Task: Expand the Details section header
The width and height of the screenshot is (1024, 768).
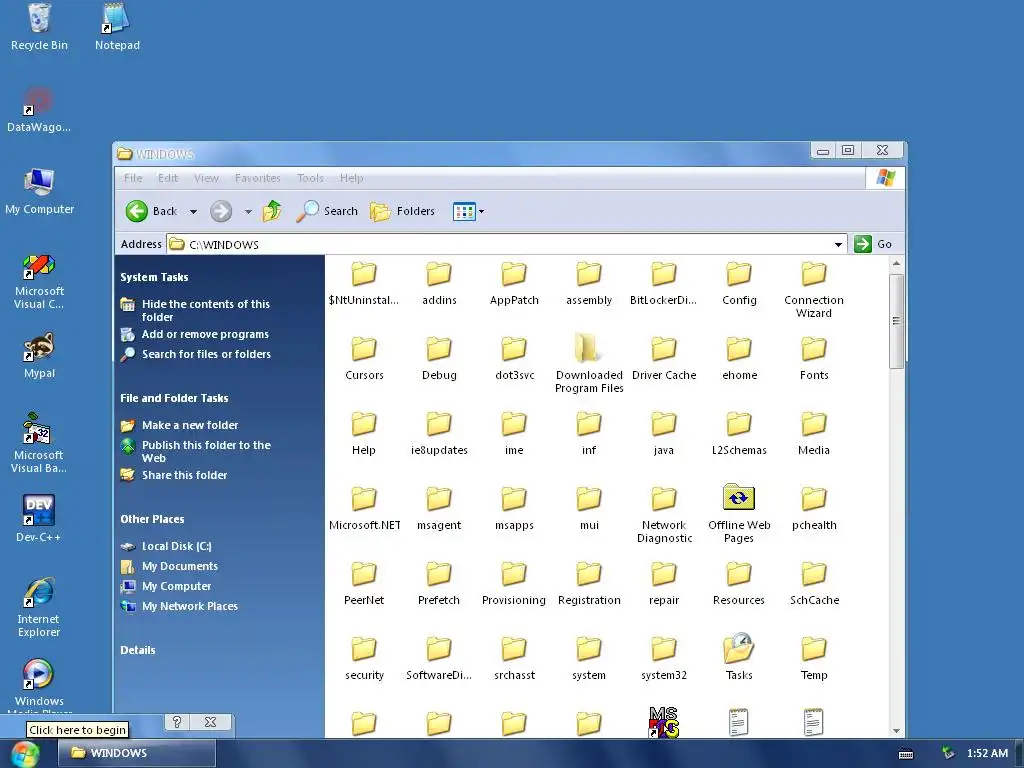Action: pyautogui.click(x=138, y=650)
